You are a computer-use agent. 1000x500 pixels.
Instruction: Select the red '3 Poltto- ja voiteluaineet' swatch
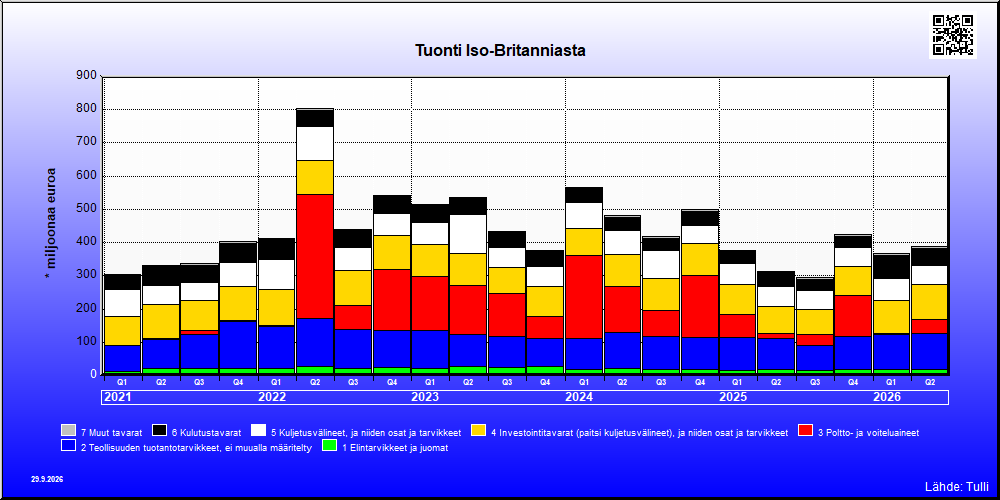[x=806, y=430]
